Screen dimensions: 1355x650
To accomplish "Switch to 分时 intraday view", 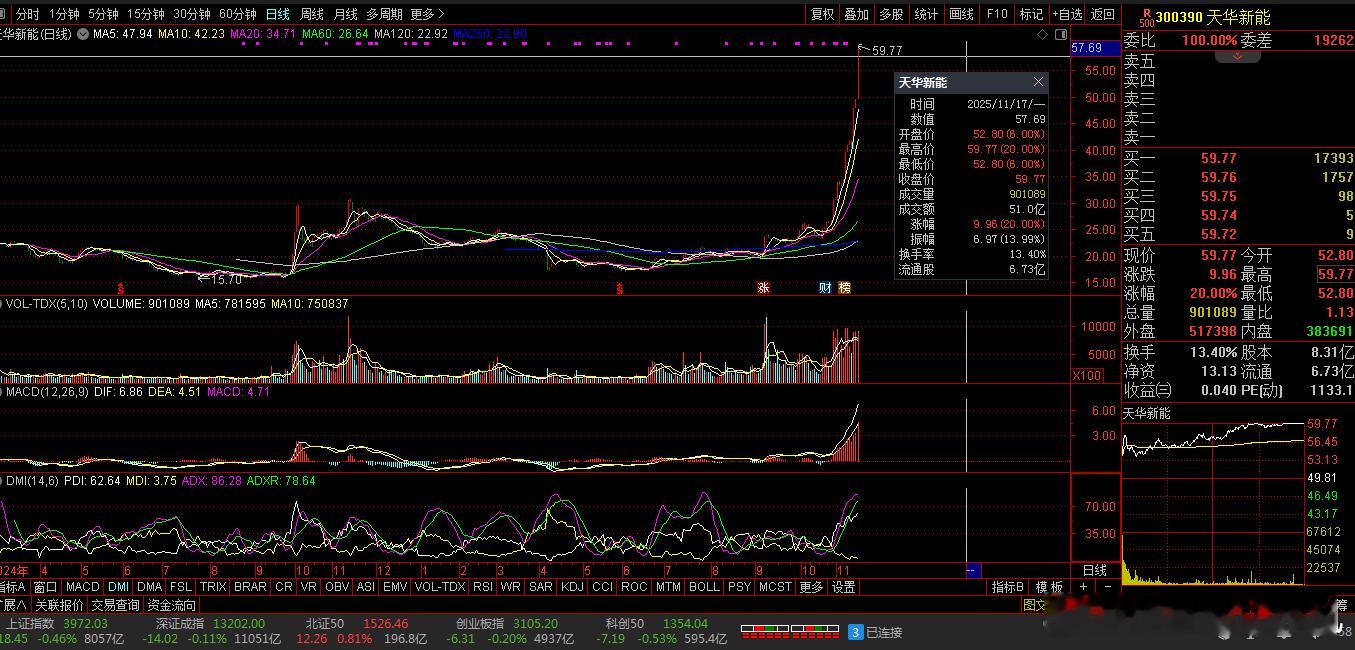I will click(x=28, y=14).
